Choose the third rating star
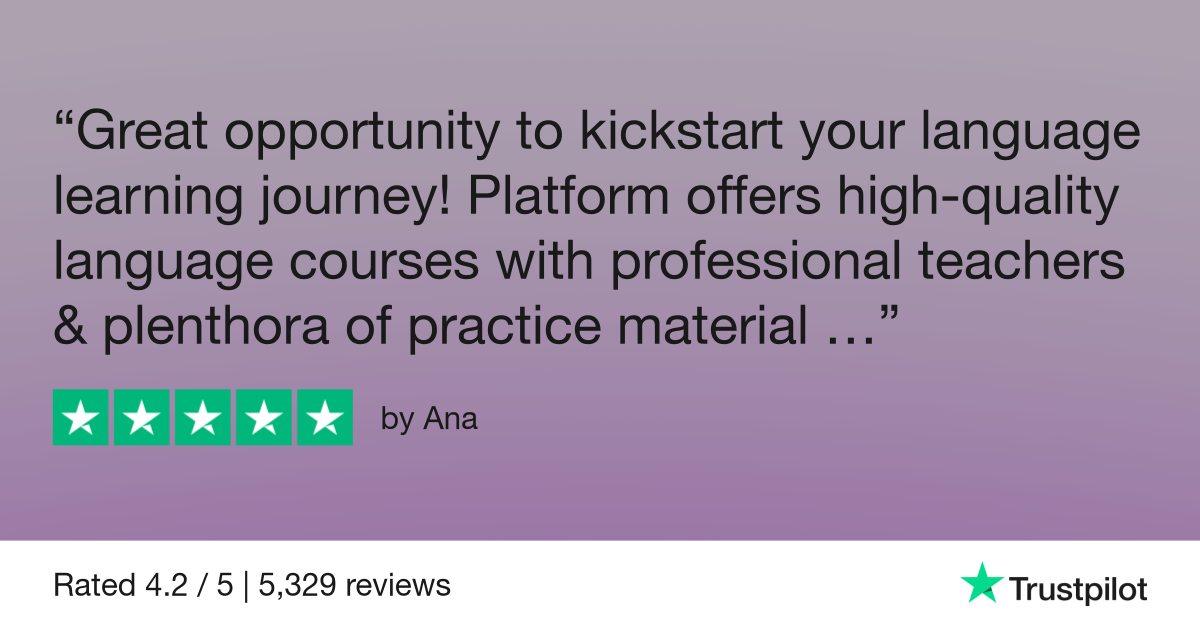 click(203, 417)
